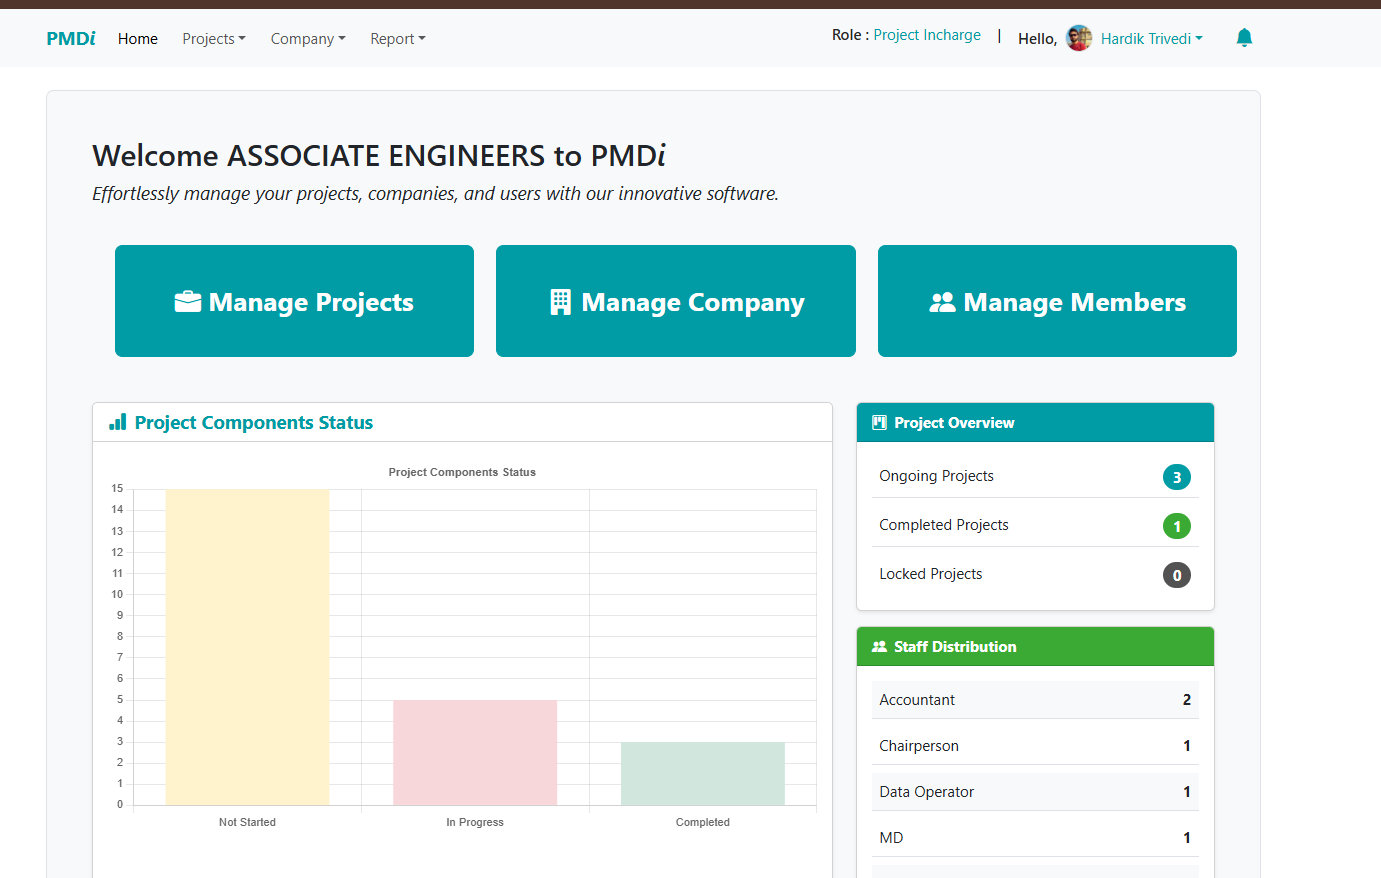
Task: Click the PMDi logo
Action: coord(70,38)
